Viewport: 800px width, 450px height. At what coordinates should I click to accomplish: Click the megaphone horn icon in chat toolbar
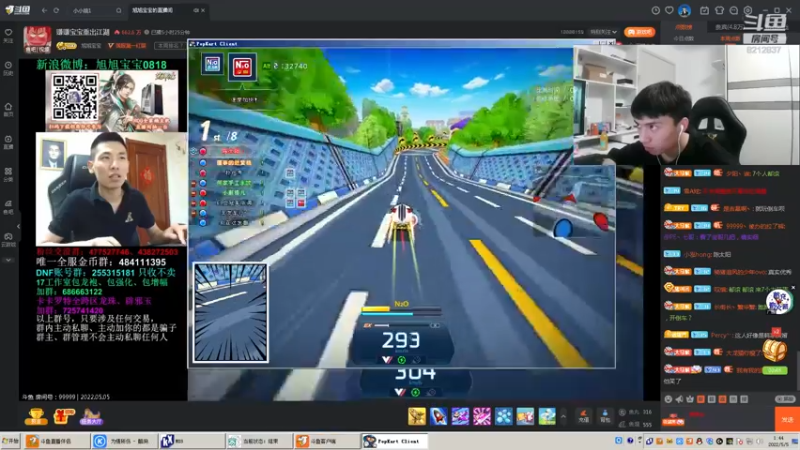pos(679,399)
